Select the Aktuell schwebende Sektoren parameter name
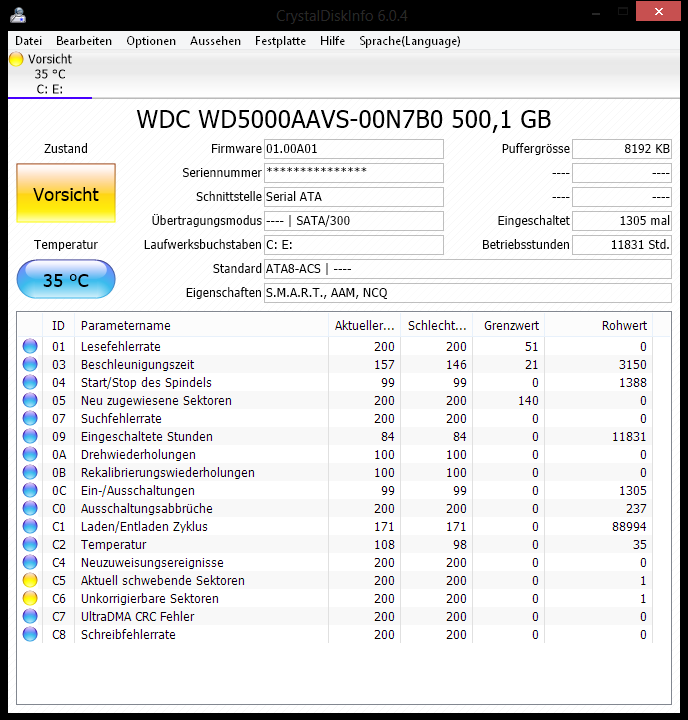Screen dimensions: 688x720 pyautogui.click(x=163, y=580)
